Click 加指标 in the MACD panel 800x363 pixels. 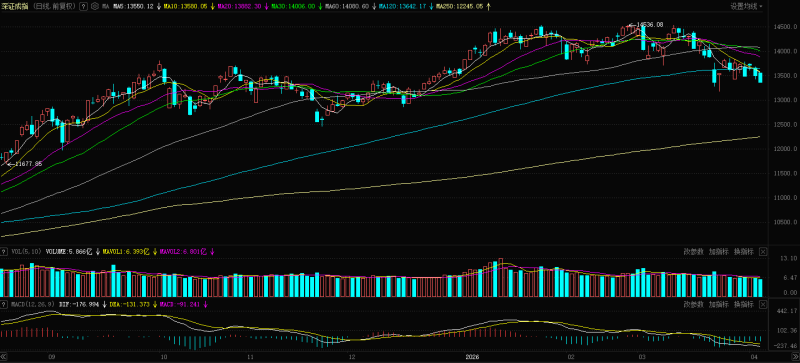tap(719, 304)
